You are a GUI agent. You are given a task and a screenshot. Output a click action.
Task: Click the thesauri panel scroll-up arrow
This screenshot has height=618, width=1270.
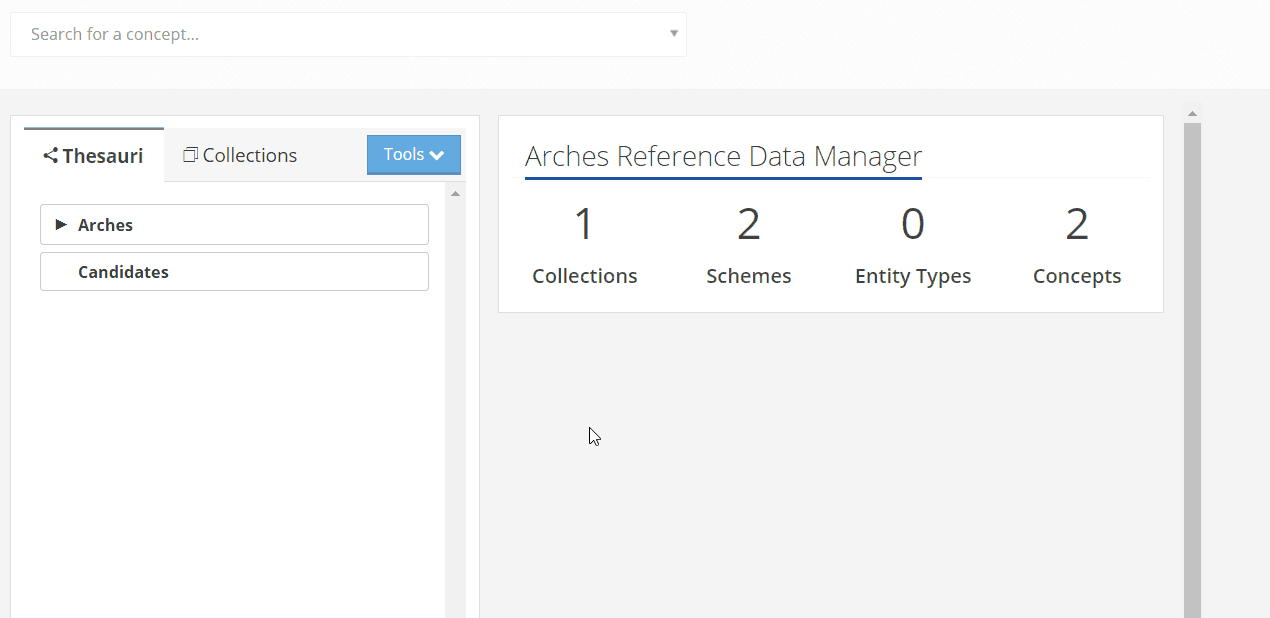point(455,194)
